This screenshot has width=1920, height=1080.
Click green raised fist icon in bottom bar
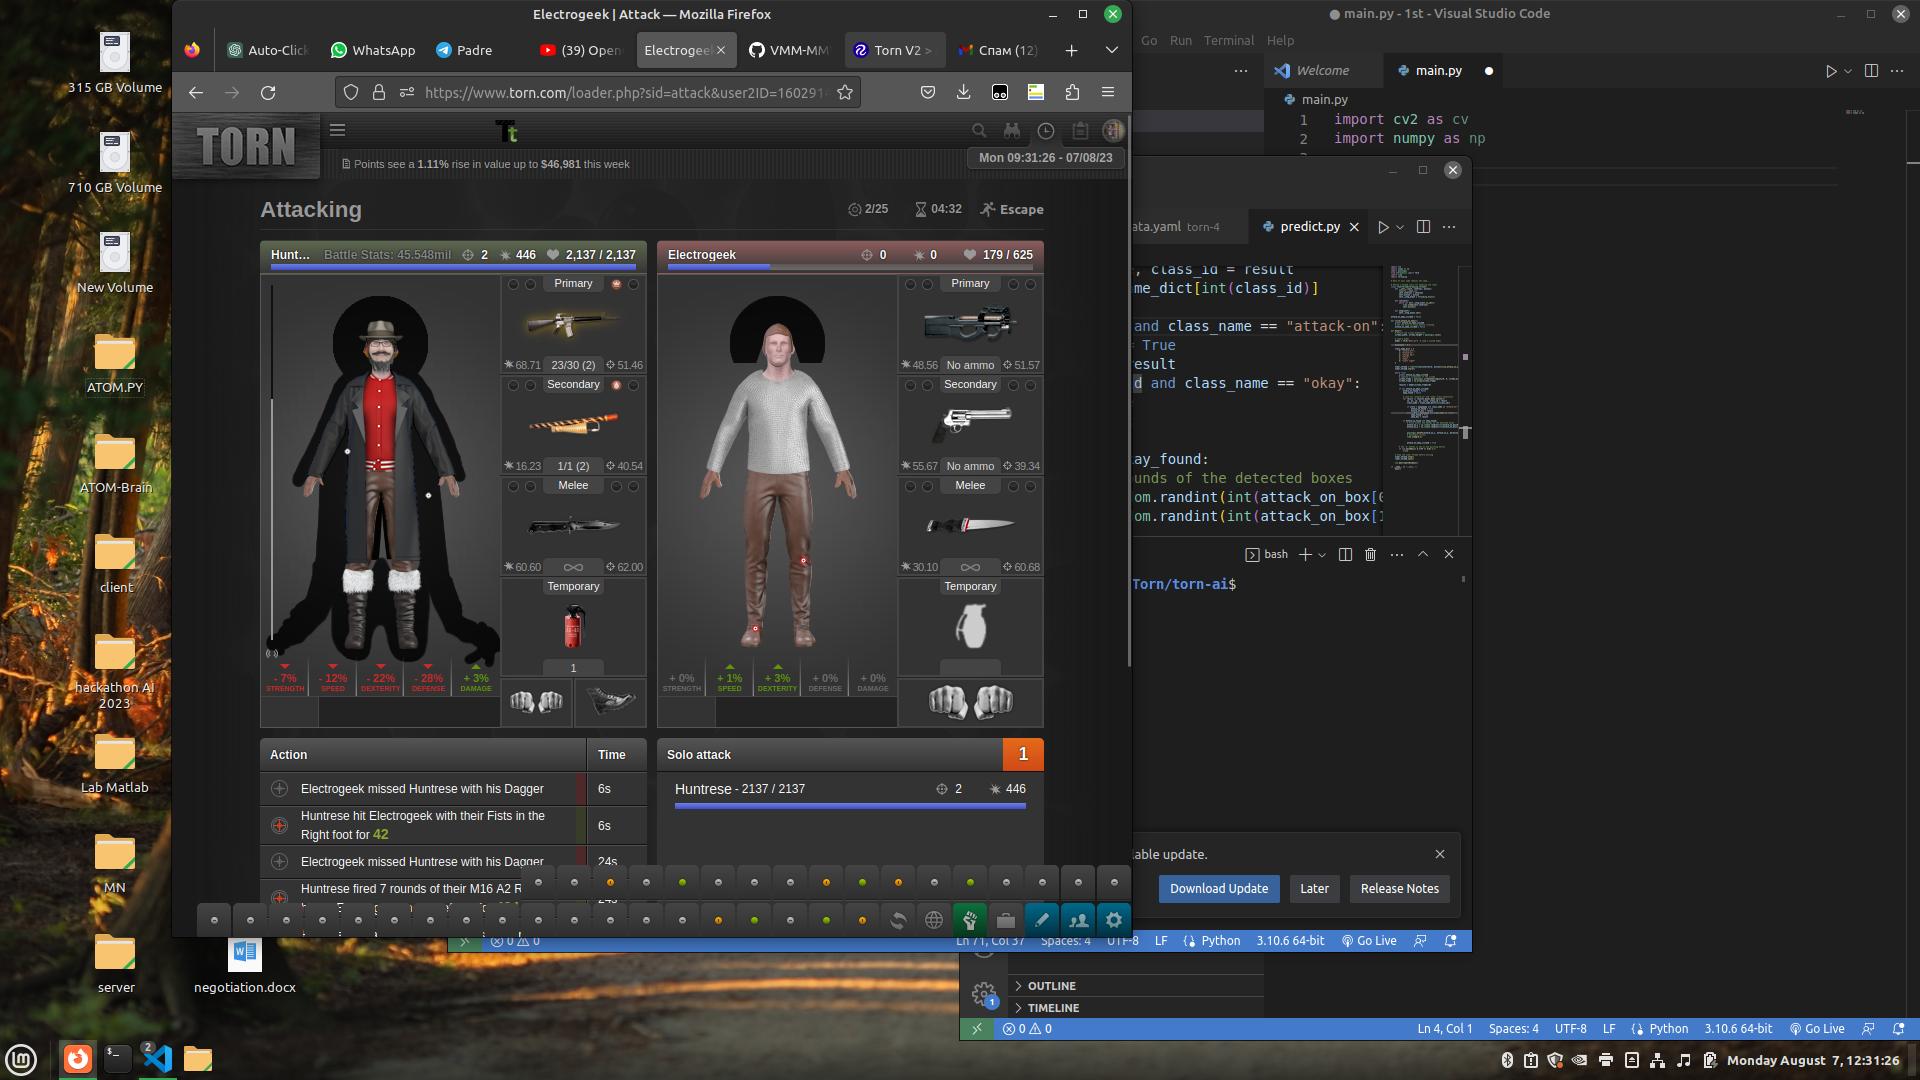coord(970,920)
